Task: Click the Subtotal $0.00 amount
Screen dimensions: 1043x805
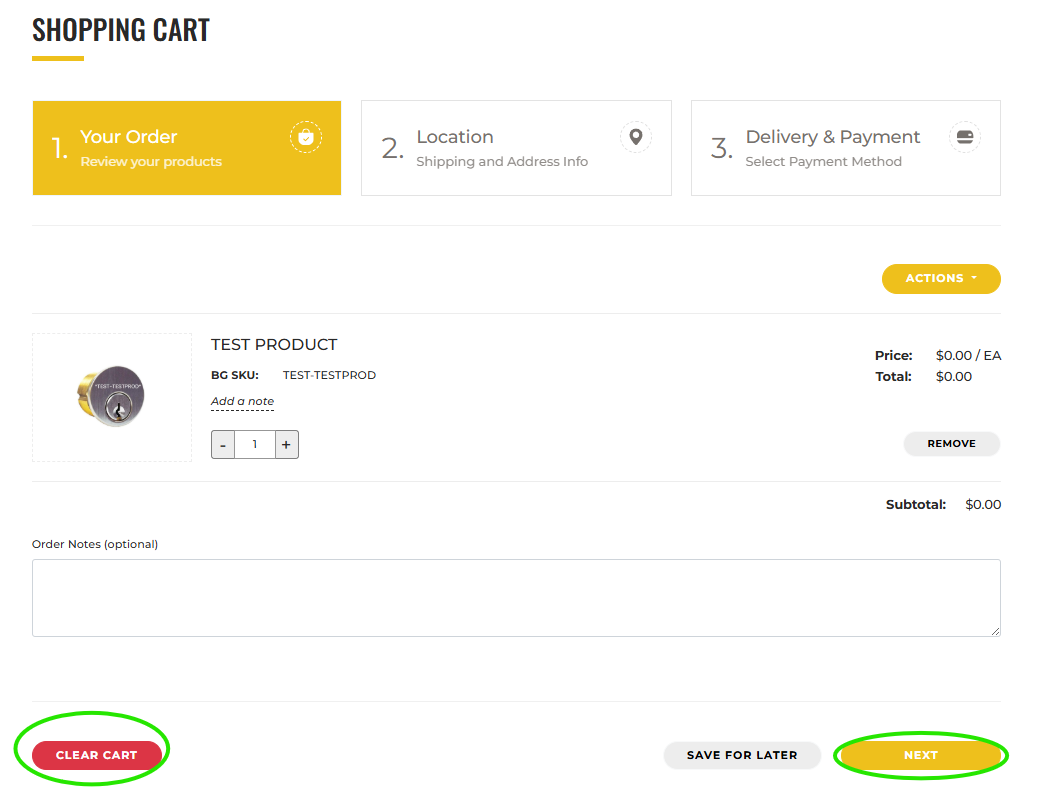Action: click(983, 504)
